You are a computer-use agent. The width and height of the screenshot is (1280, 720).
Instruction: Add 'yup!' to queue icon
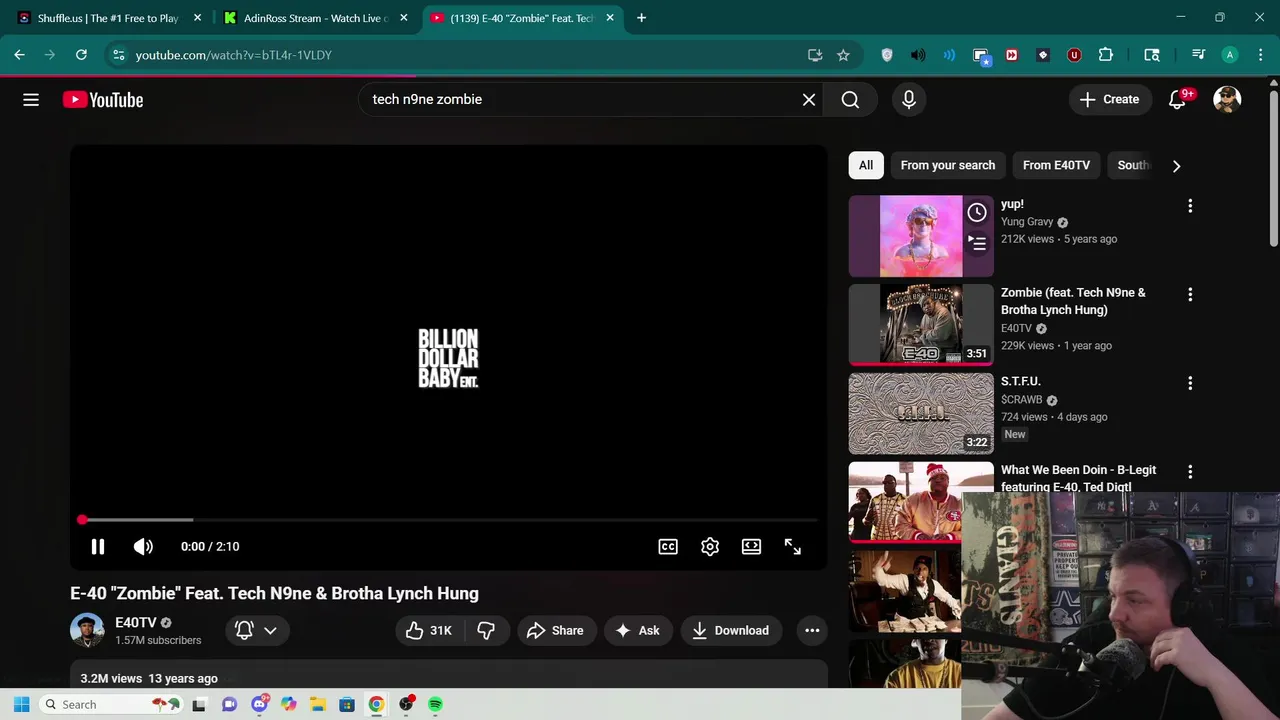(x=977, y=243)
